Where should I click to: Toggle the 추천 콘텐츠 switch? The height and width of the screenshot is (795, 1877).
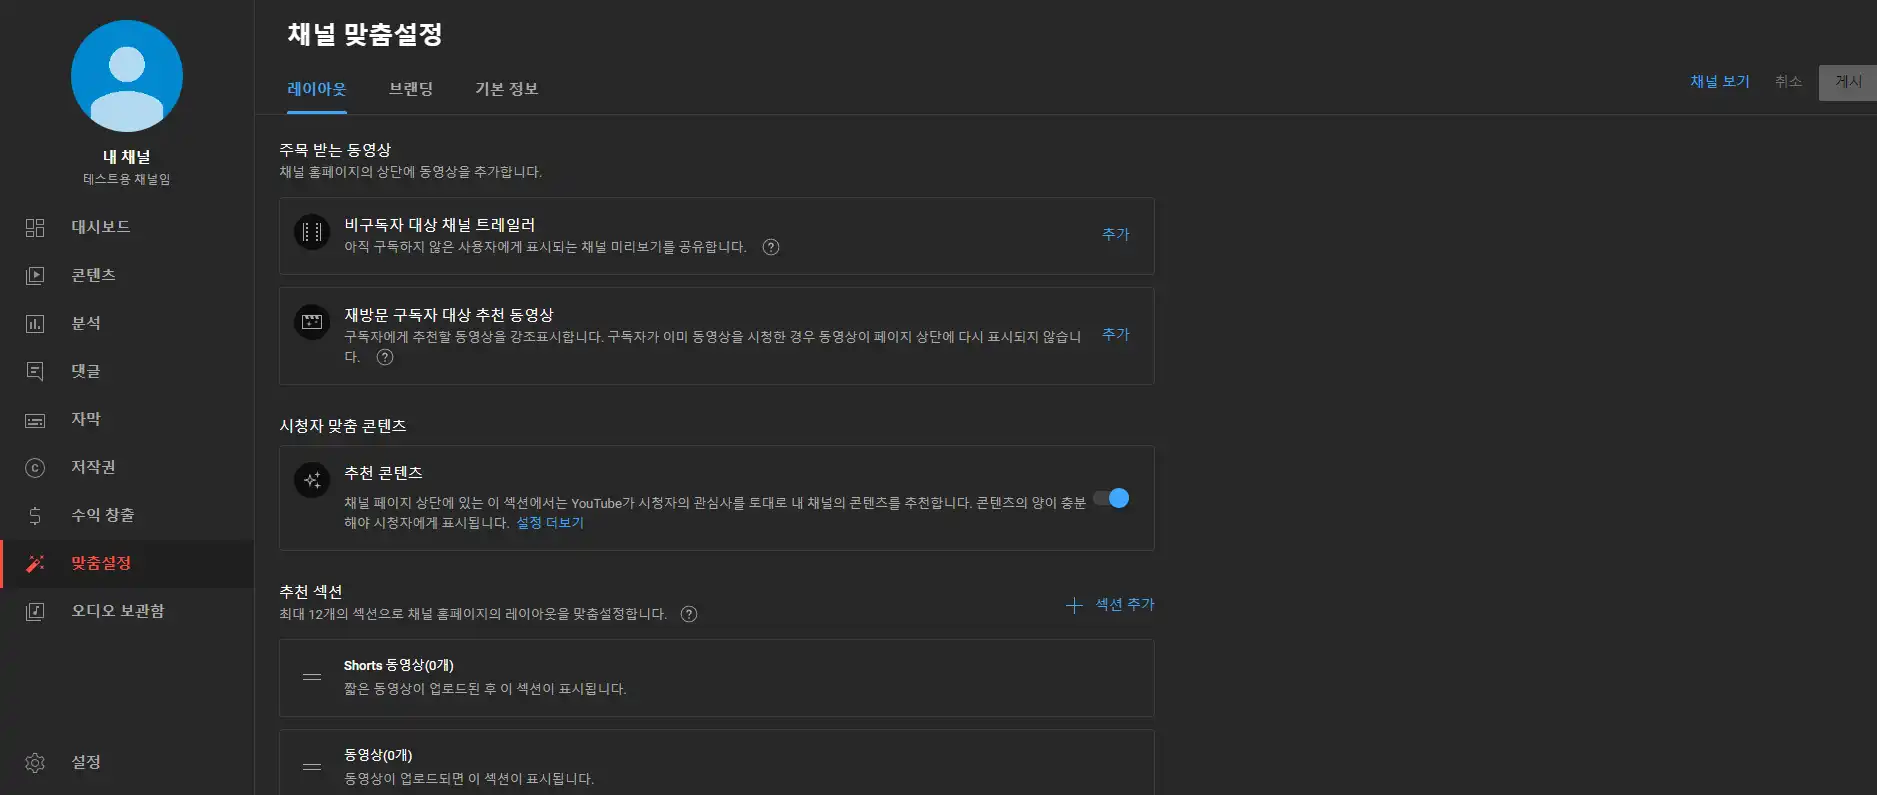click(x=1110, y=498)
